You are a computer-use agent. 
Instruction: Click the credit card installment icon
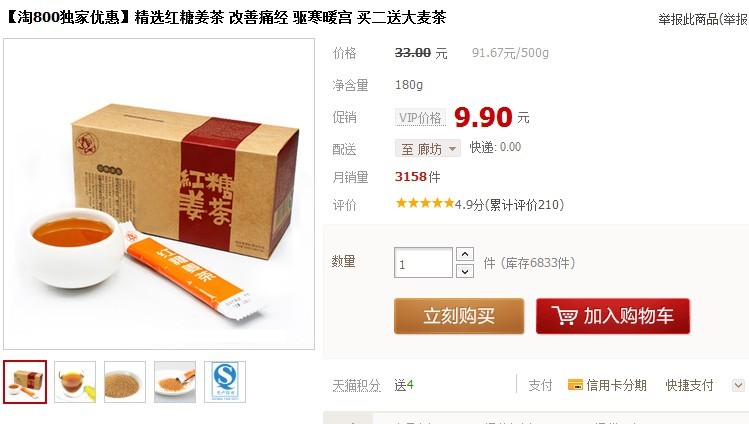pyautogui.click(x=575, y=385)
